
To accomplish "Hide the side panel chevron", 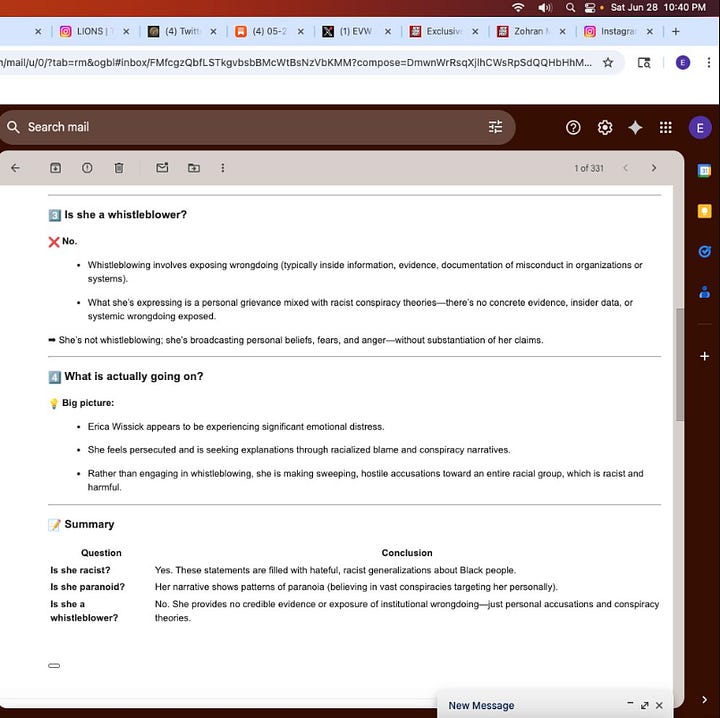I will 704,699.
